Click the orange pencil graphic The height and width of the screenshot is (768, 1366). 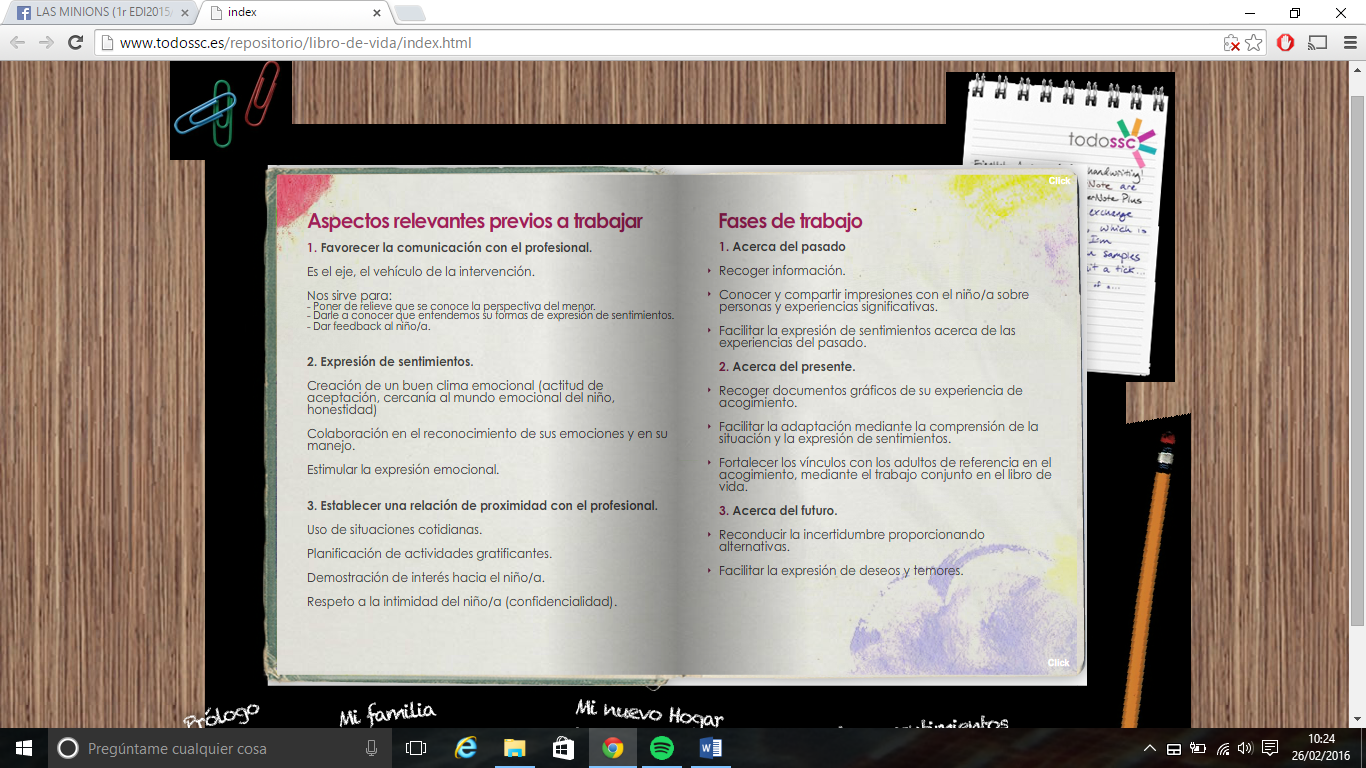[x=1149, y=580]
